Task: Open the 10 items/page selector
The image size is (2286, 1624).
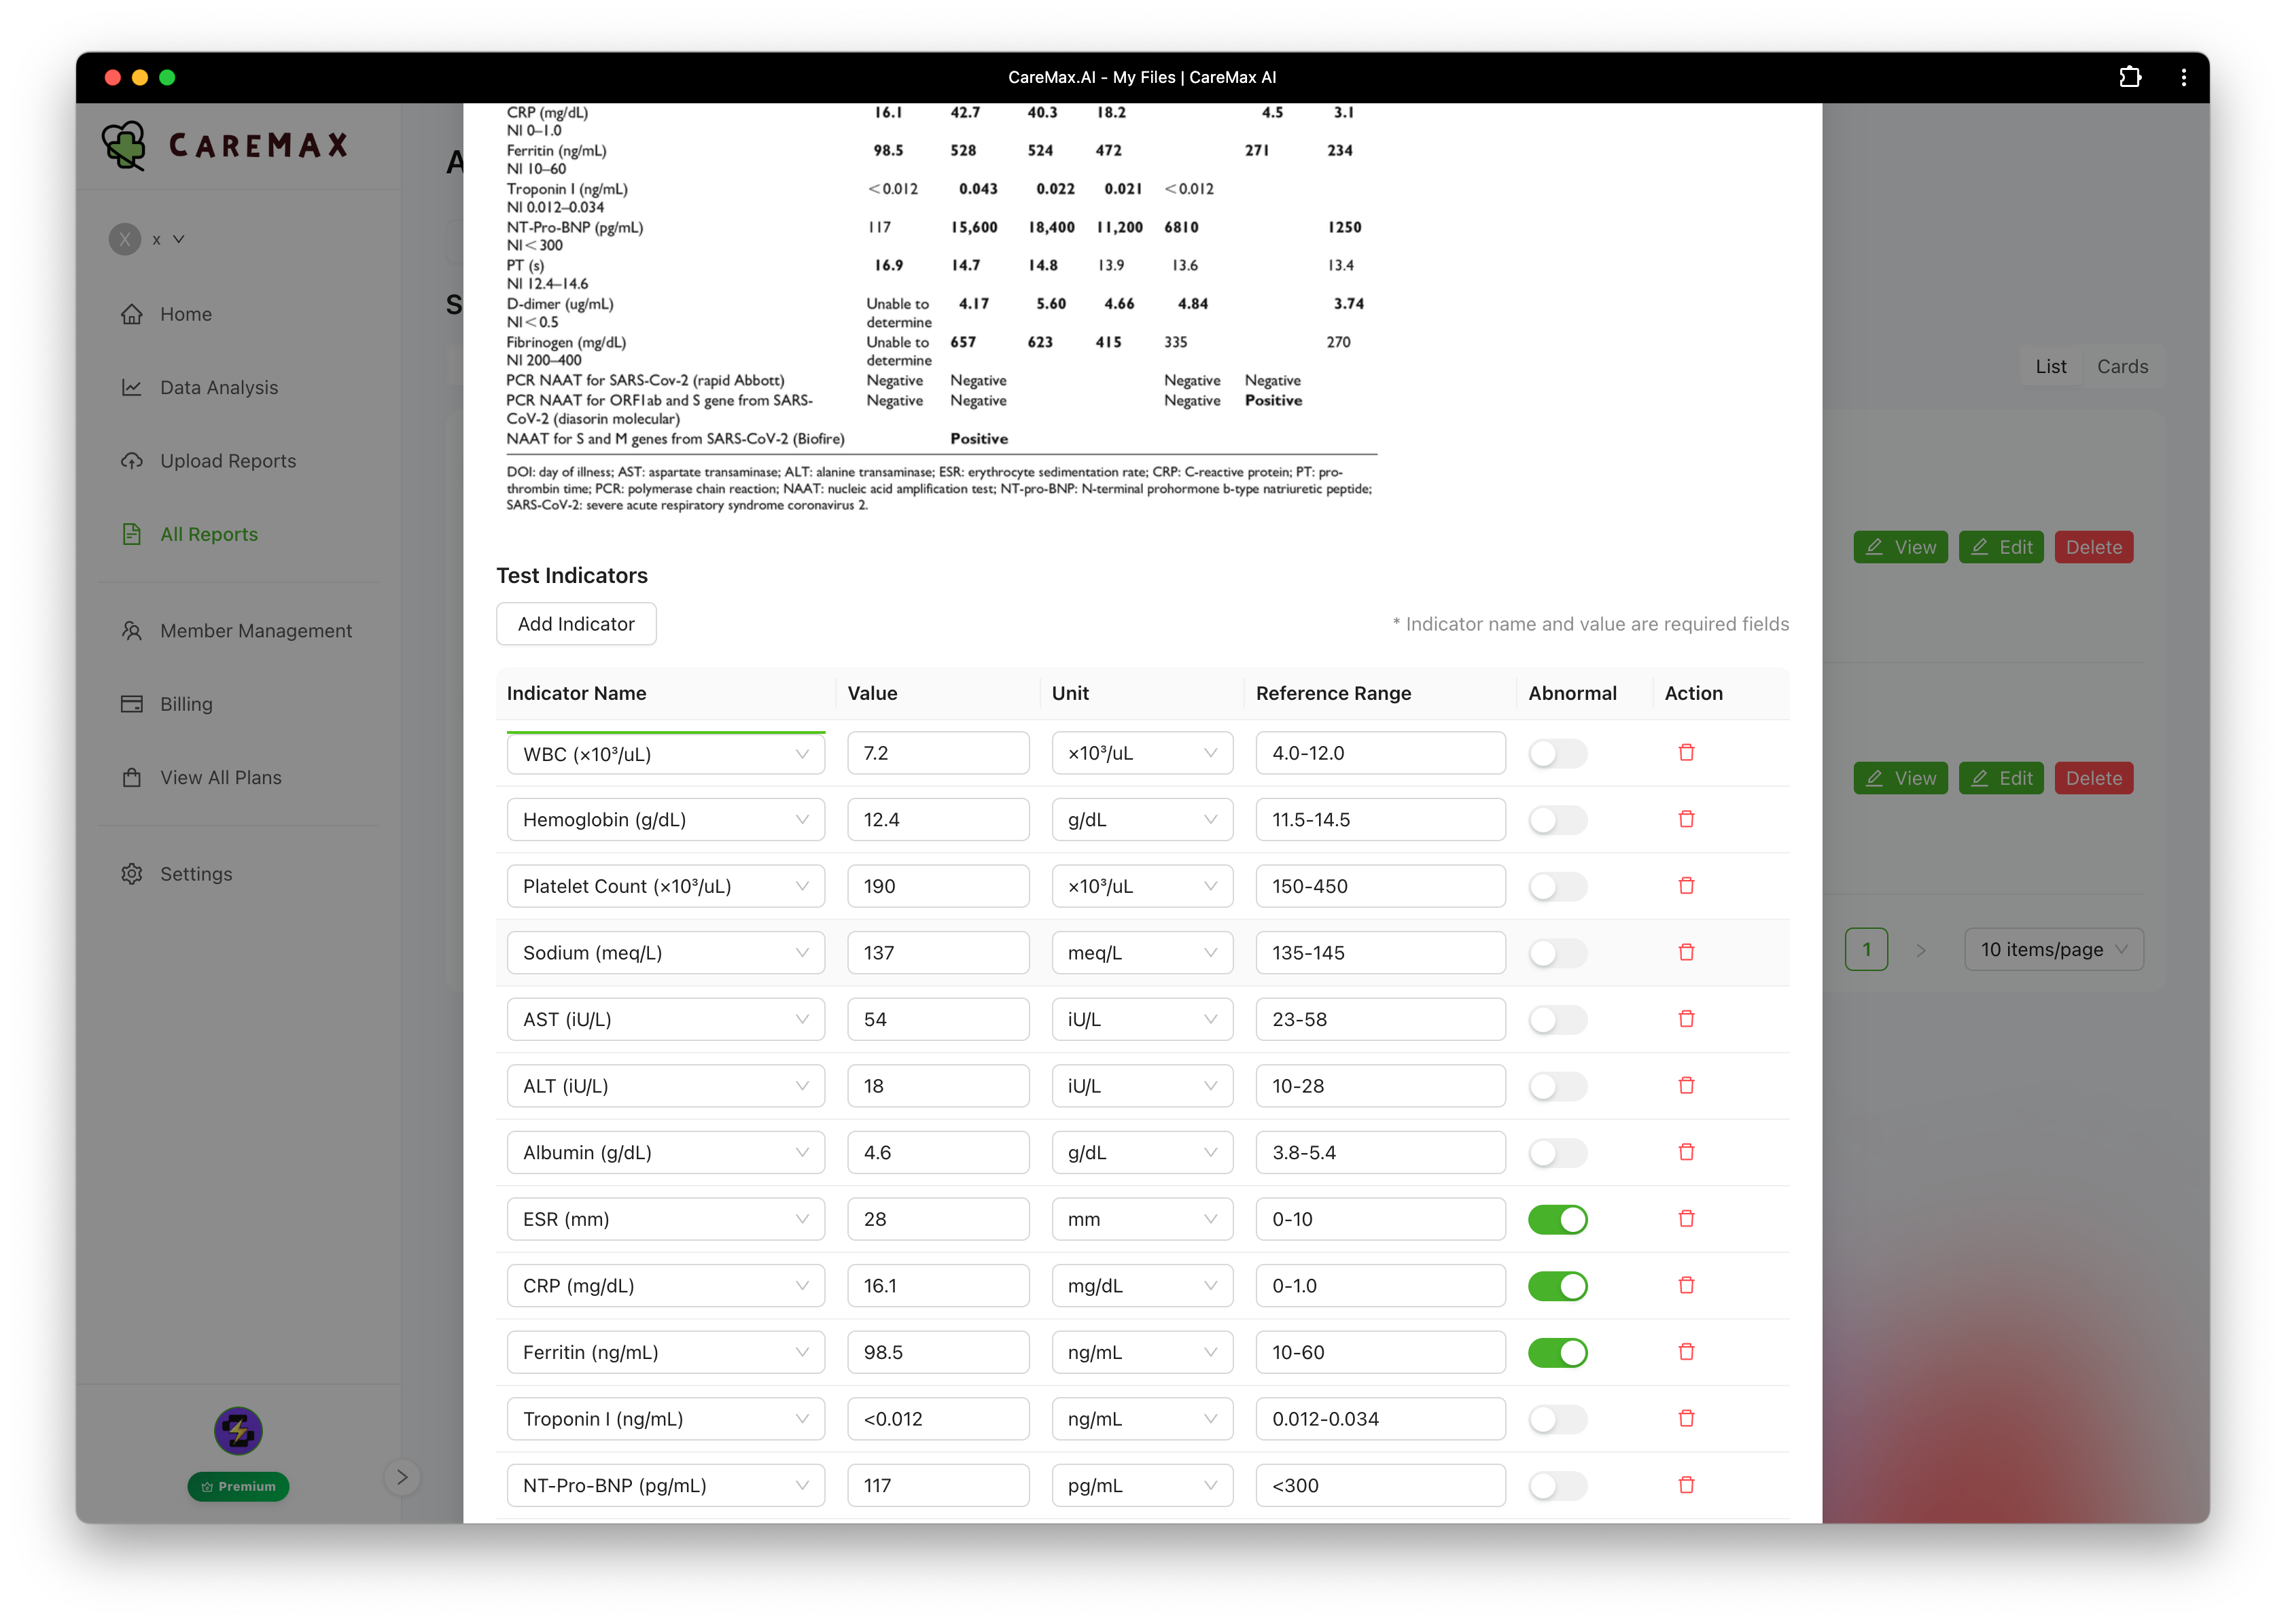Action: click(2053, 950)
